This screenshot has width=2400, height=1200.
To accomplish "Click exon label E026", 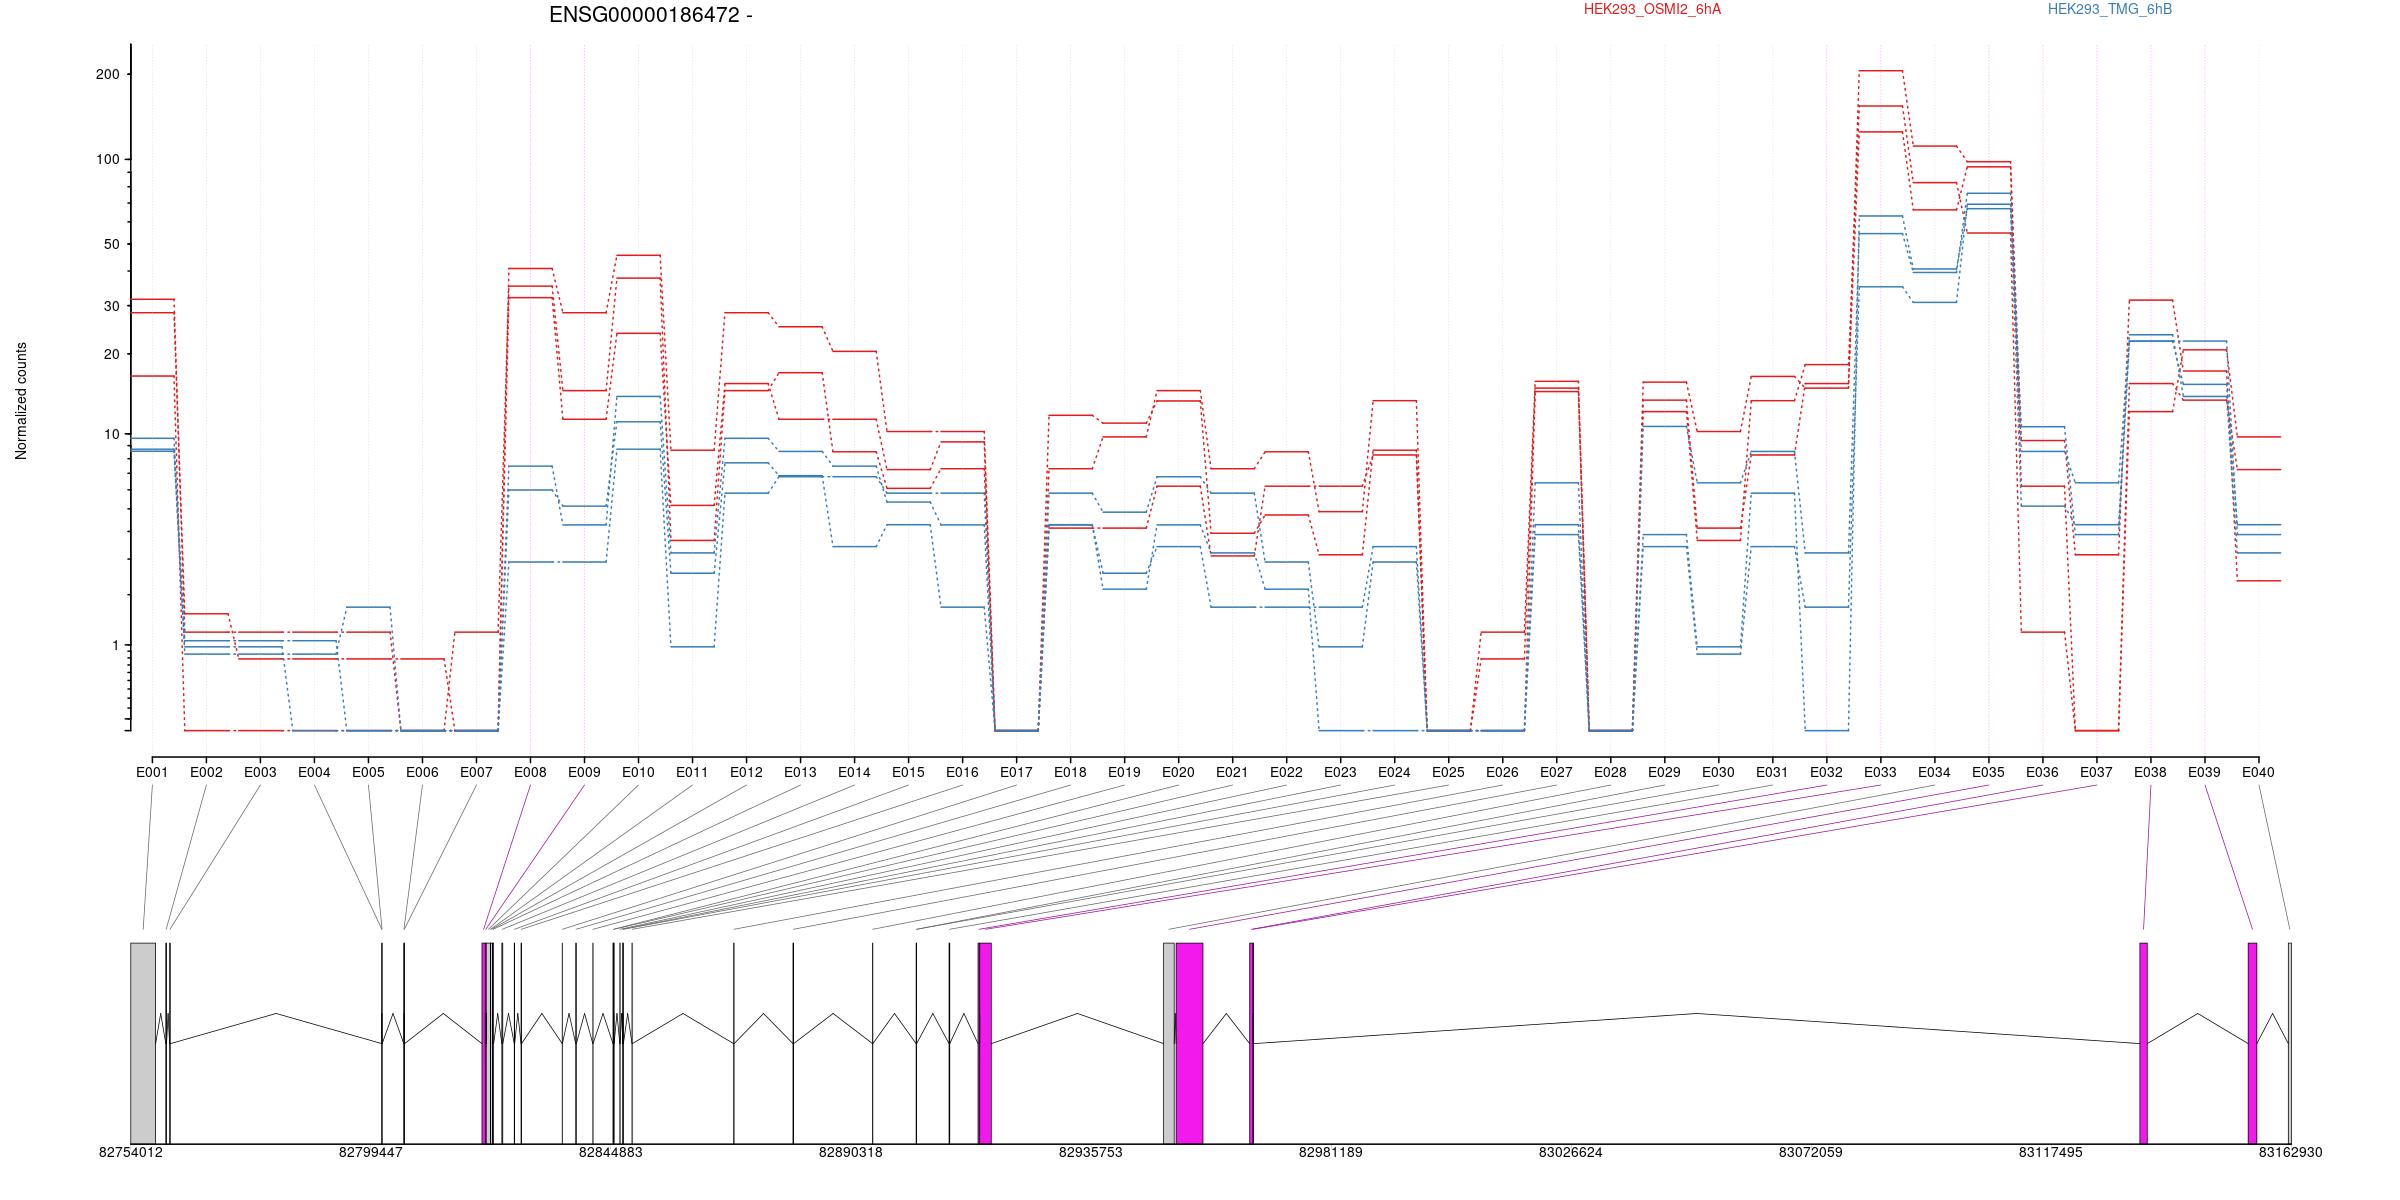I will 1502,772.
